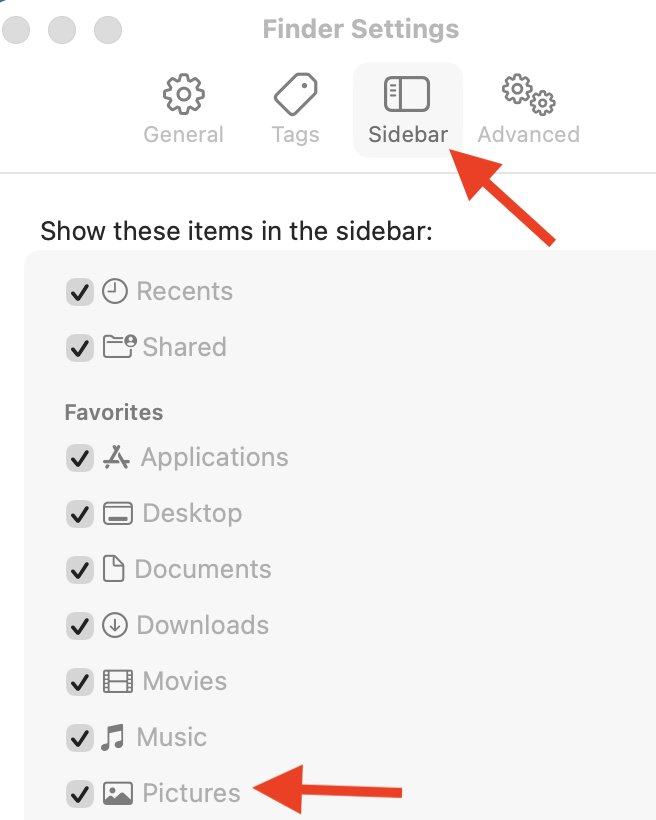
Task: Click the Downloads arrow icon
Action: pyautogui.click(x=116, y=625)
